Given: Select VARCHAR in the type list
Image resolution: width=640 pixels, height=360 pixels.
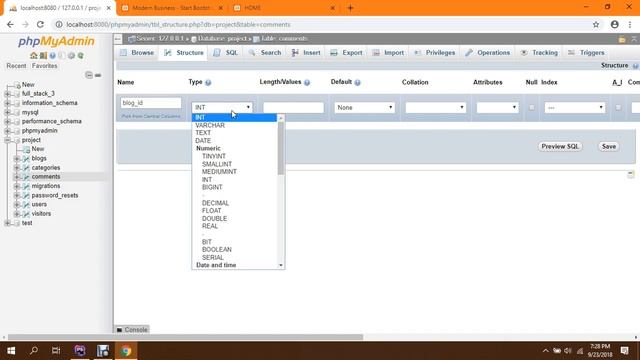Looking at the screenshot, I should pos(210,125).
